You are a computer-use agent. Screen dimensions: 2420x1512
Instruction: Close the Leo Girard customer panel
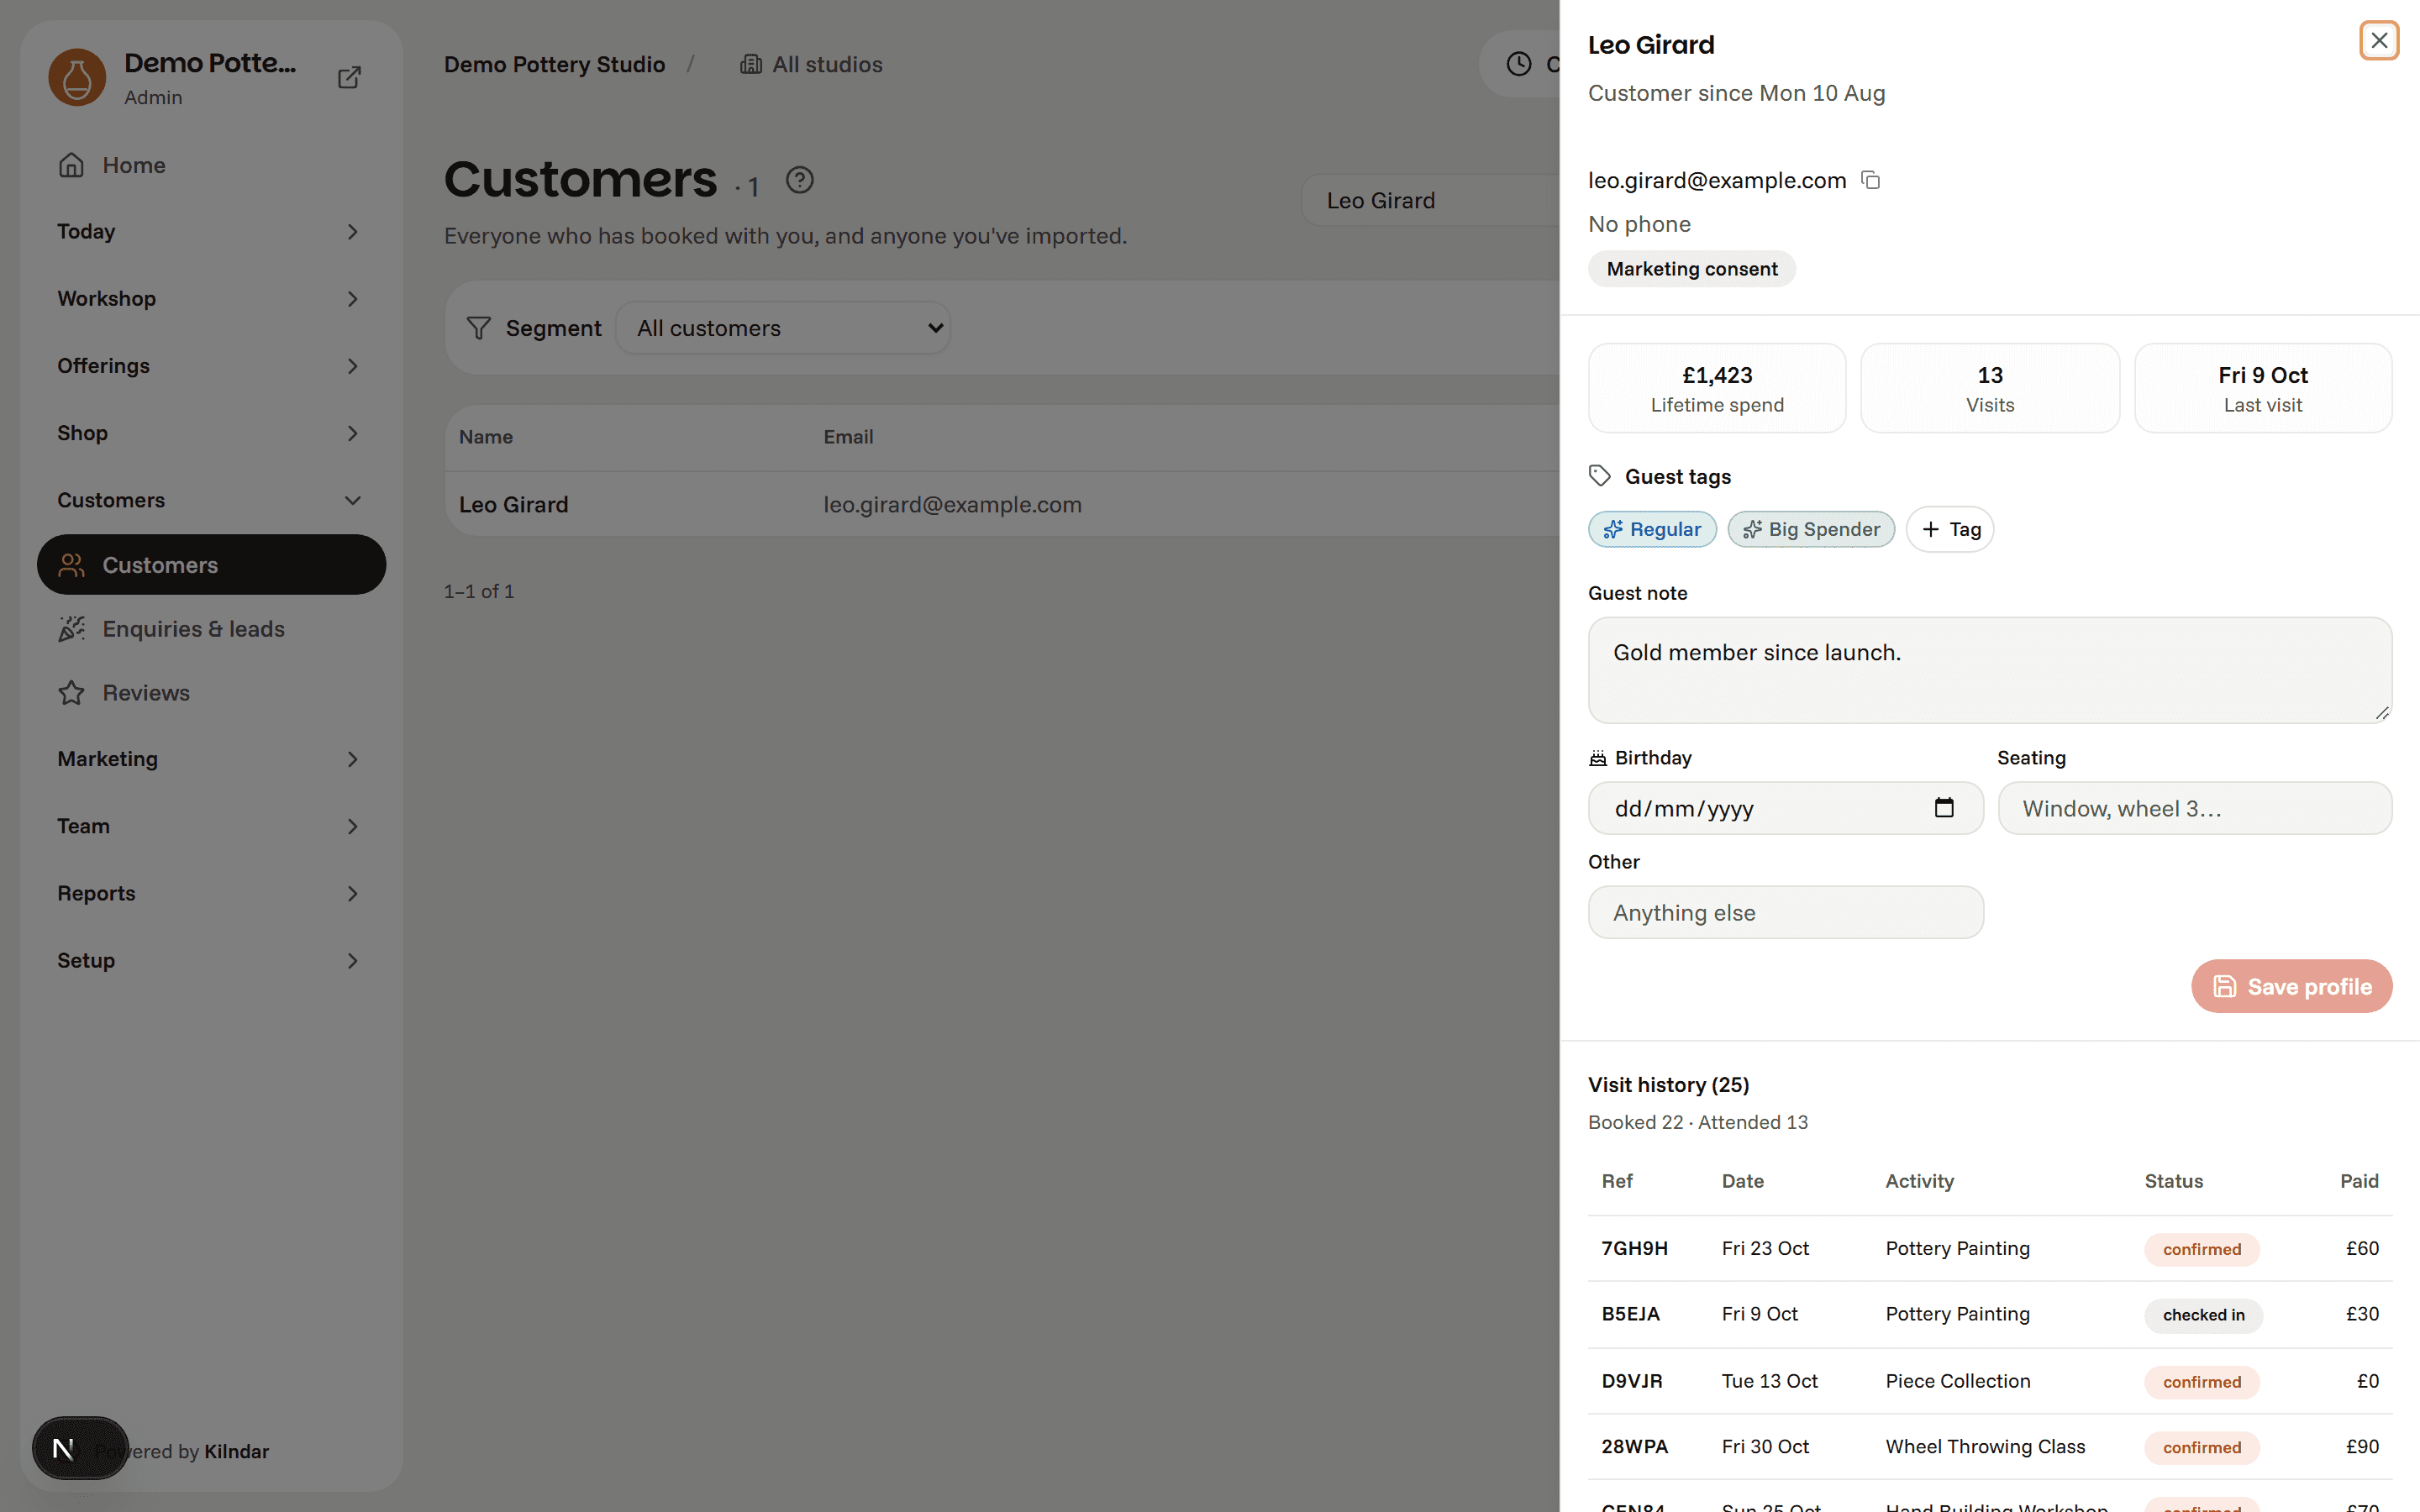click(2378, 41)
